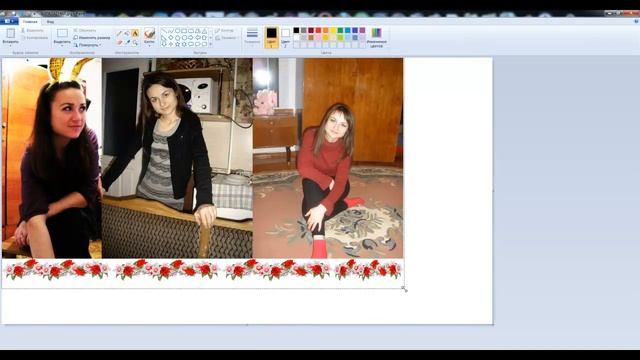Open the Edit colors palette icon

click(x=376, y=33)
